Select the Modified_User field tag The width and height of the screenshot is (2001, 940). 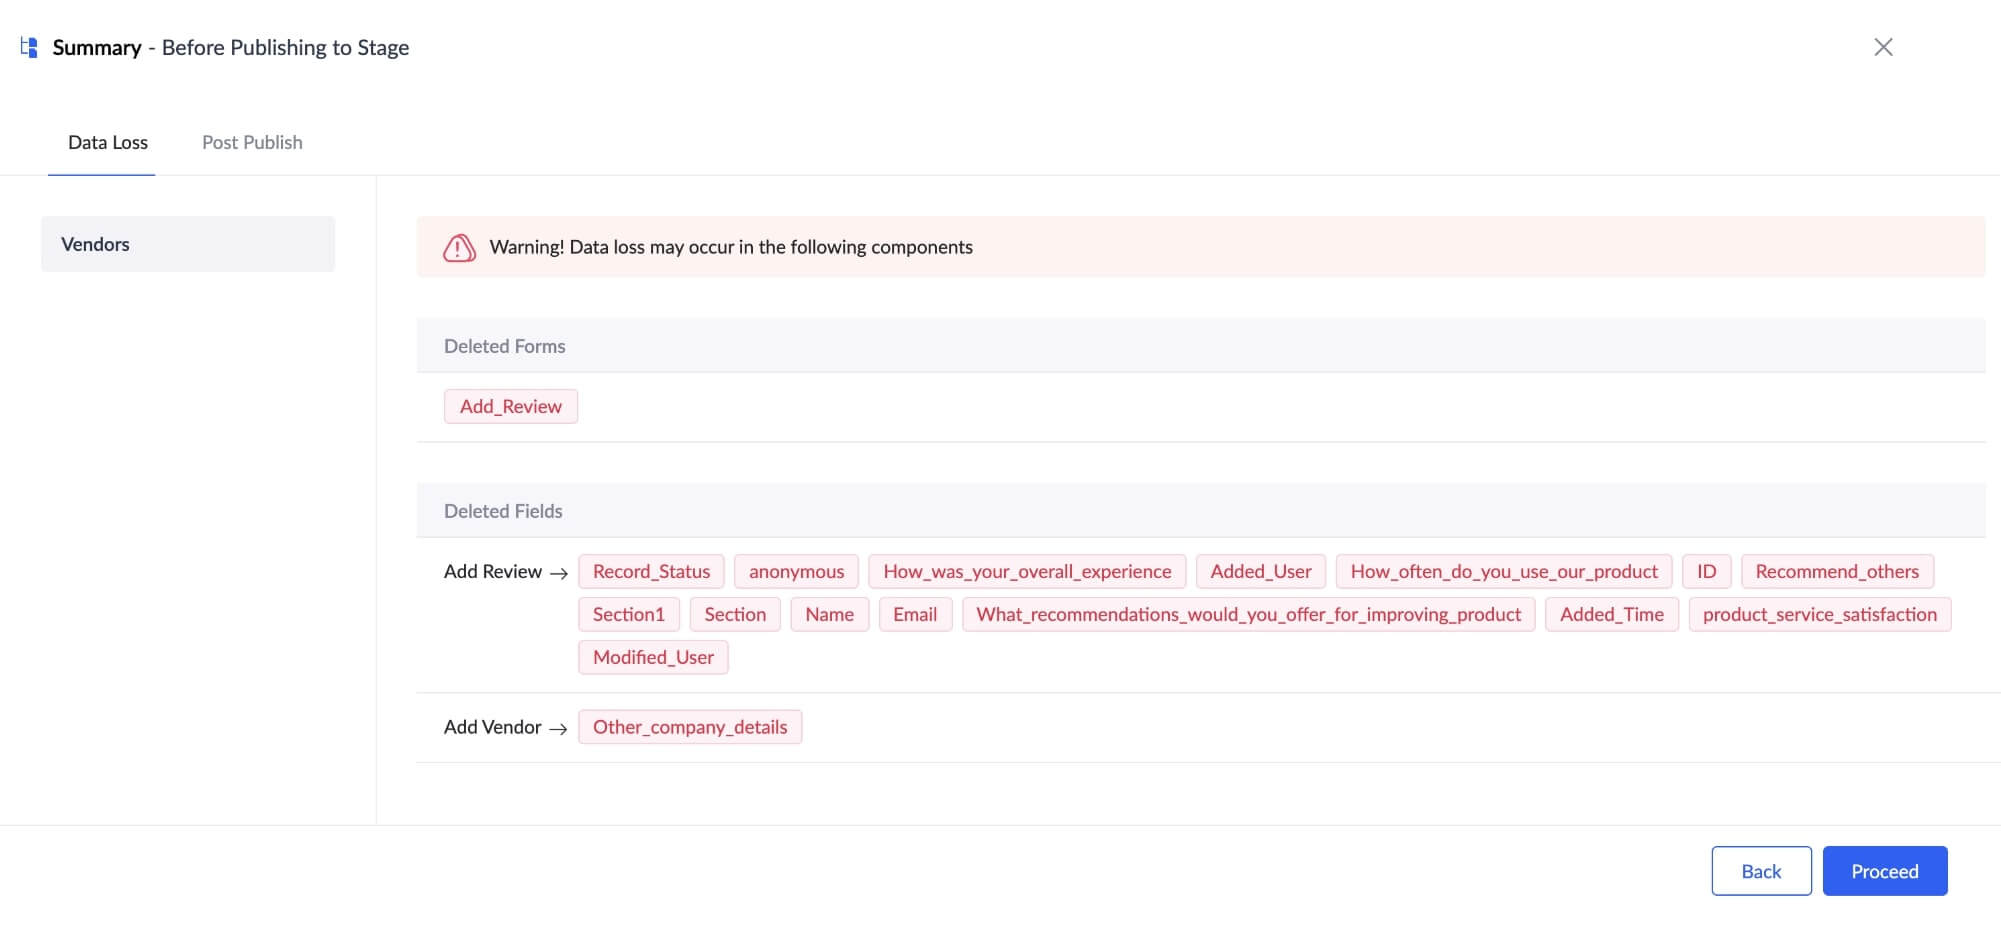click(653, 657)
